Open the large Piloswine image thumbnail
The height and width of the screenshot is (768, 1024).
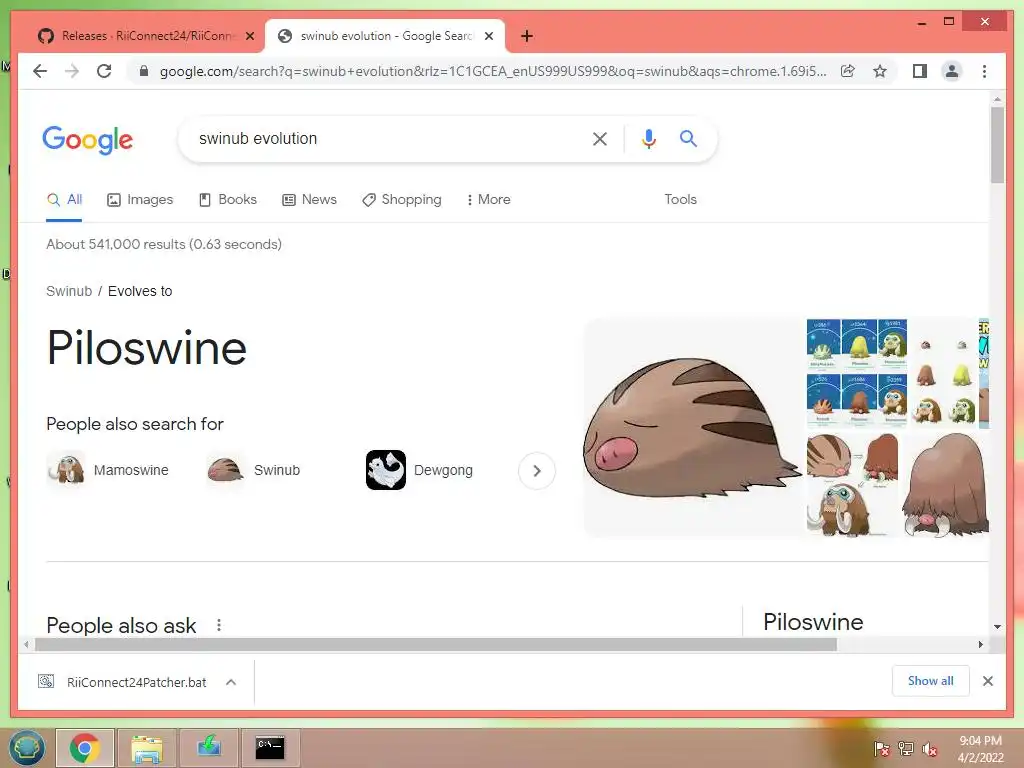pyautogui.click(x=947, y=484)
